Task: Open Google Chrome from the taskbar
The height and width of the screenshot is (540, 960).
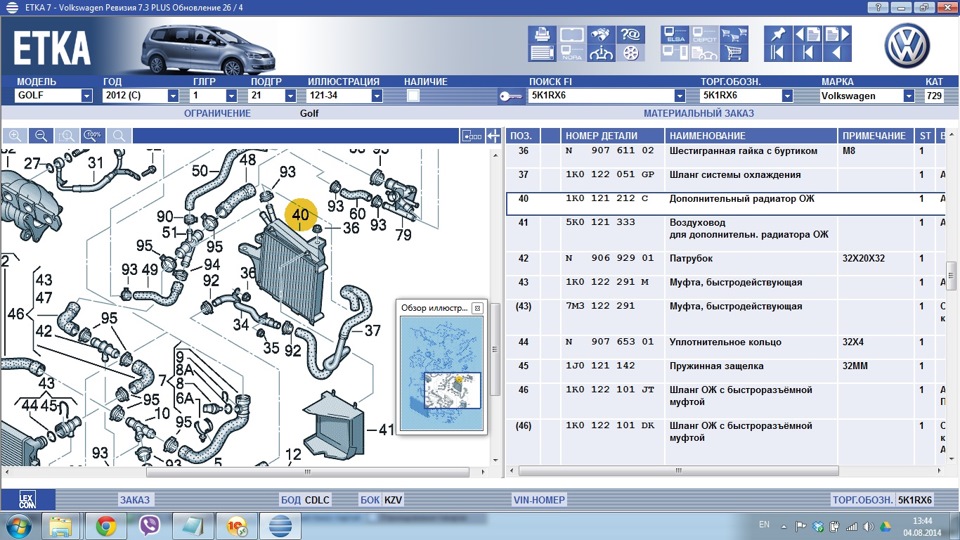Action: 106,526
